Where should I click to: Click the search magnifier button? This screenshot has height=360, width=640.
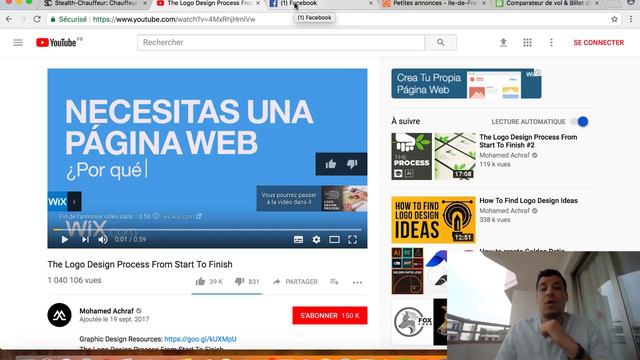(x=440, y=42)
